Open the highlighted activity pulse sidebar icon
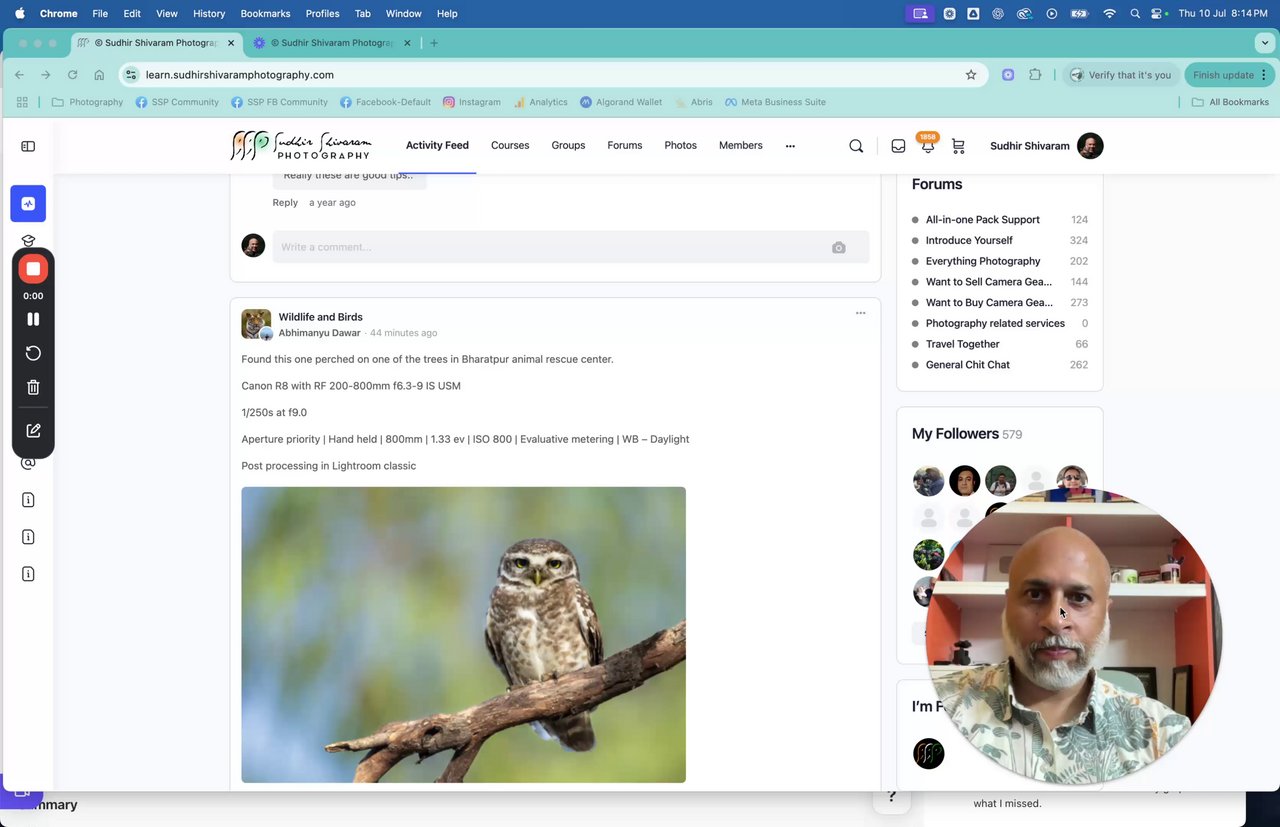1280x827 pixels. click(28, 203)
